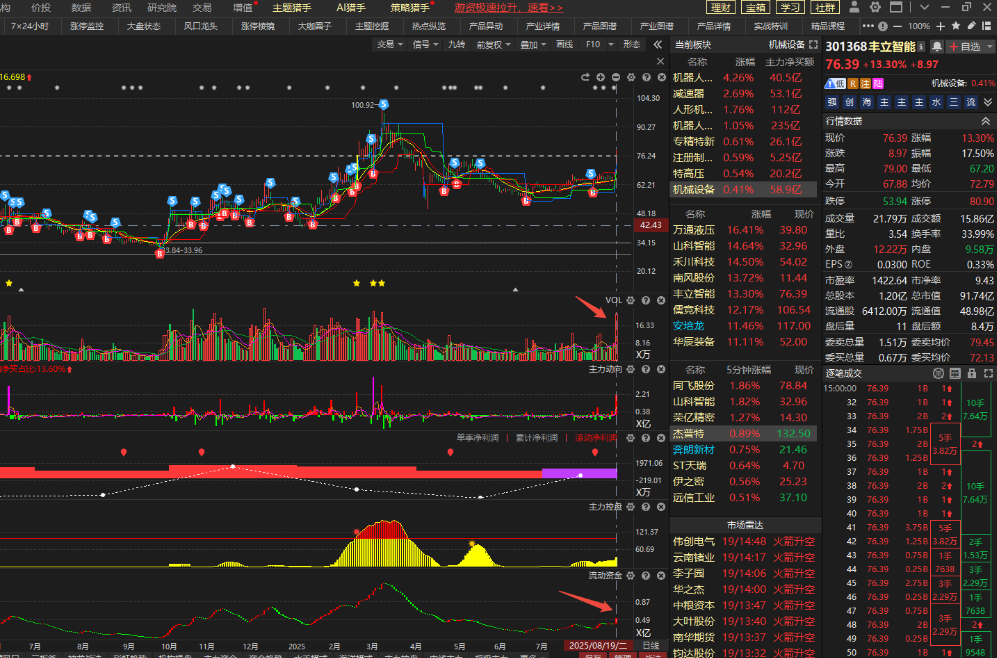Open the 形态 pattern button
The height and width of the screenshot is (658, 997).
(631, 45)
